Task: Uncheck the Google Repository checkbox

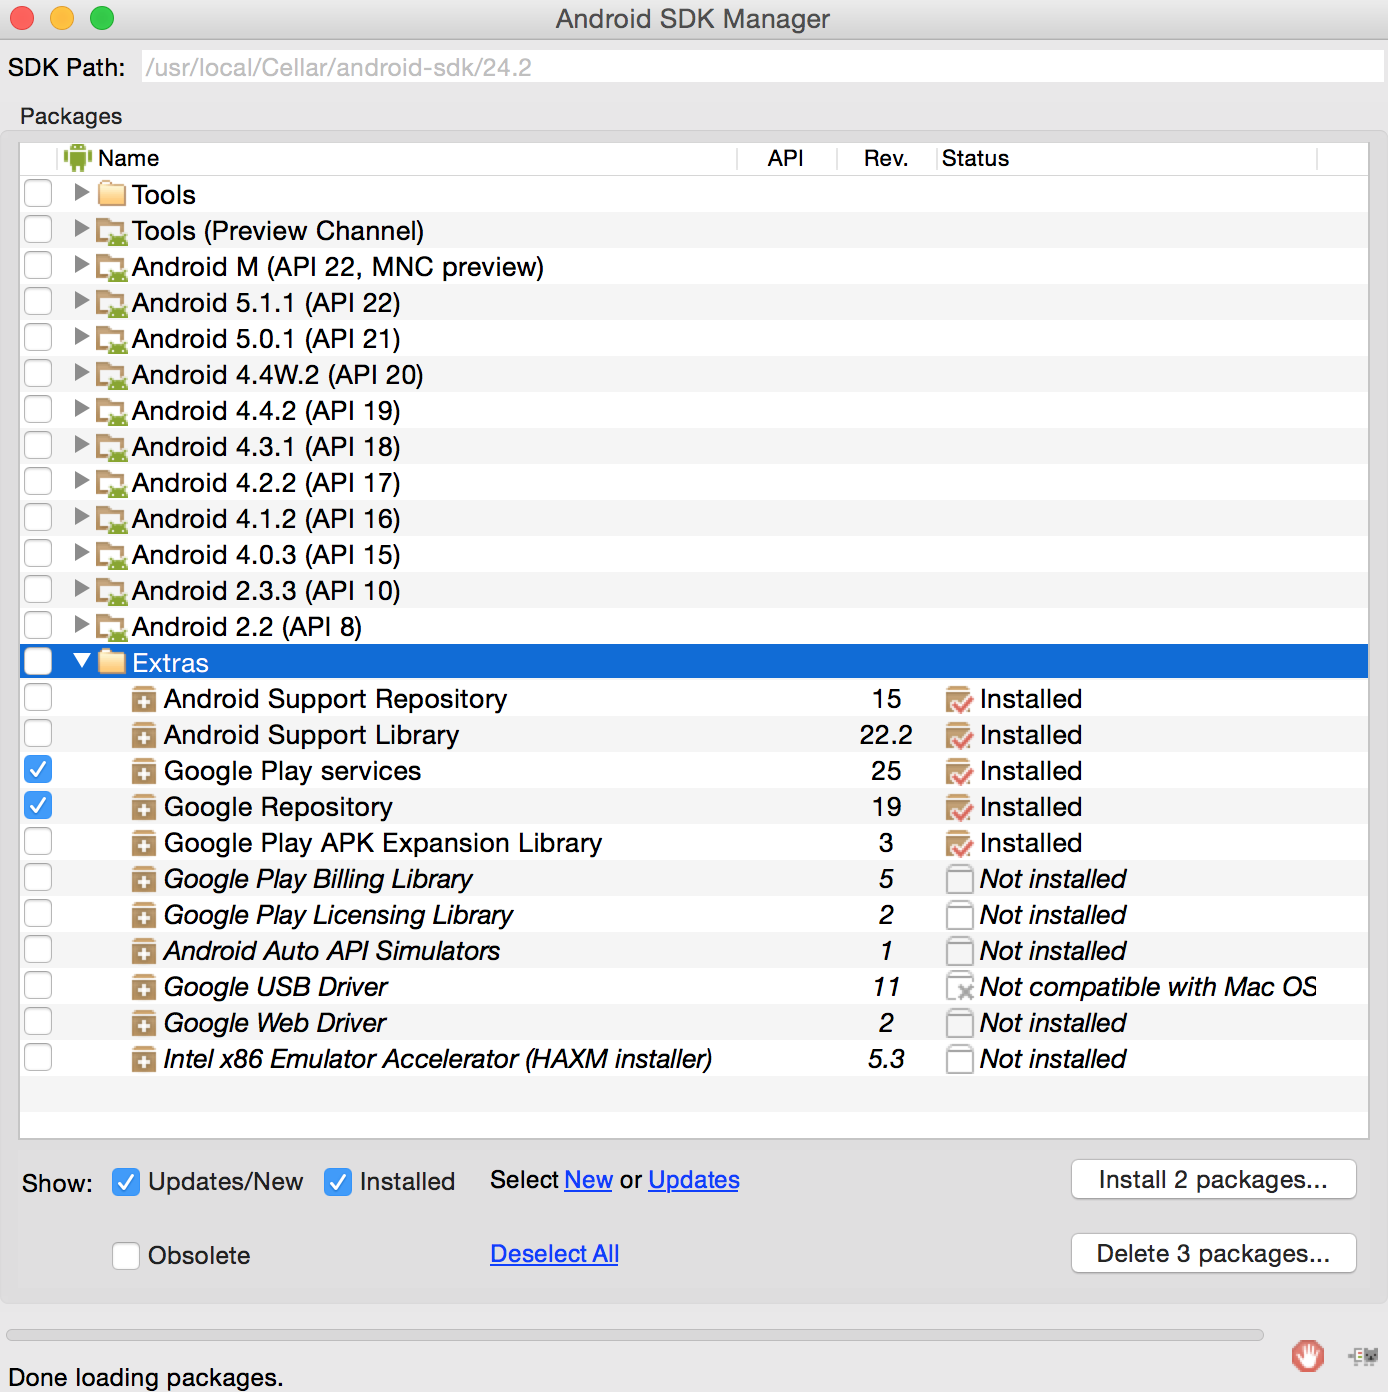Action: tap(37, 805)
